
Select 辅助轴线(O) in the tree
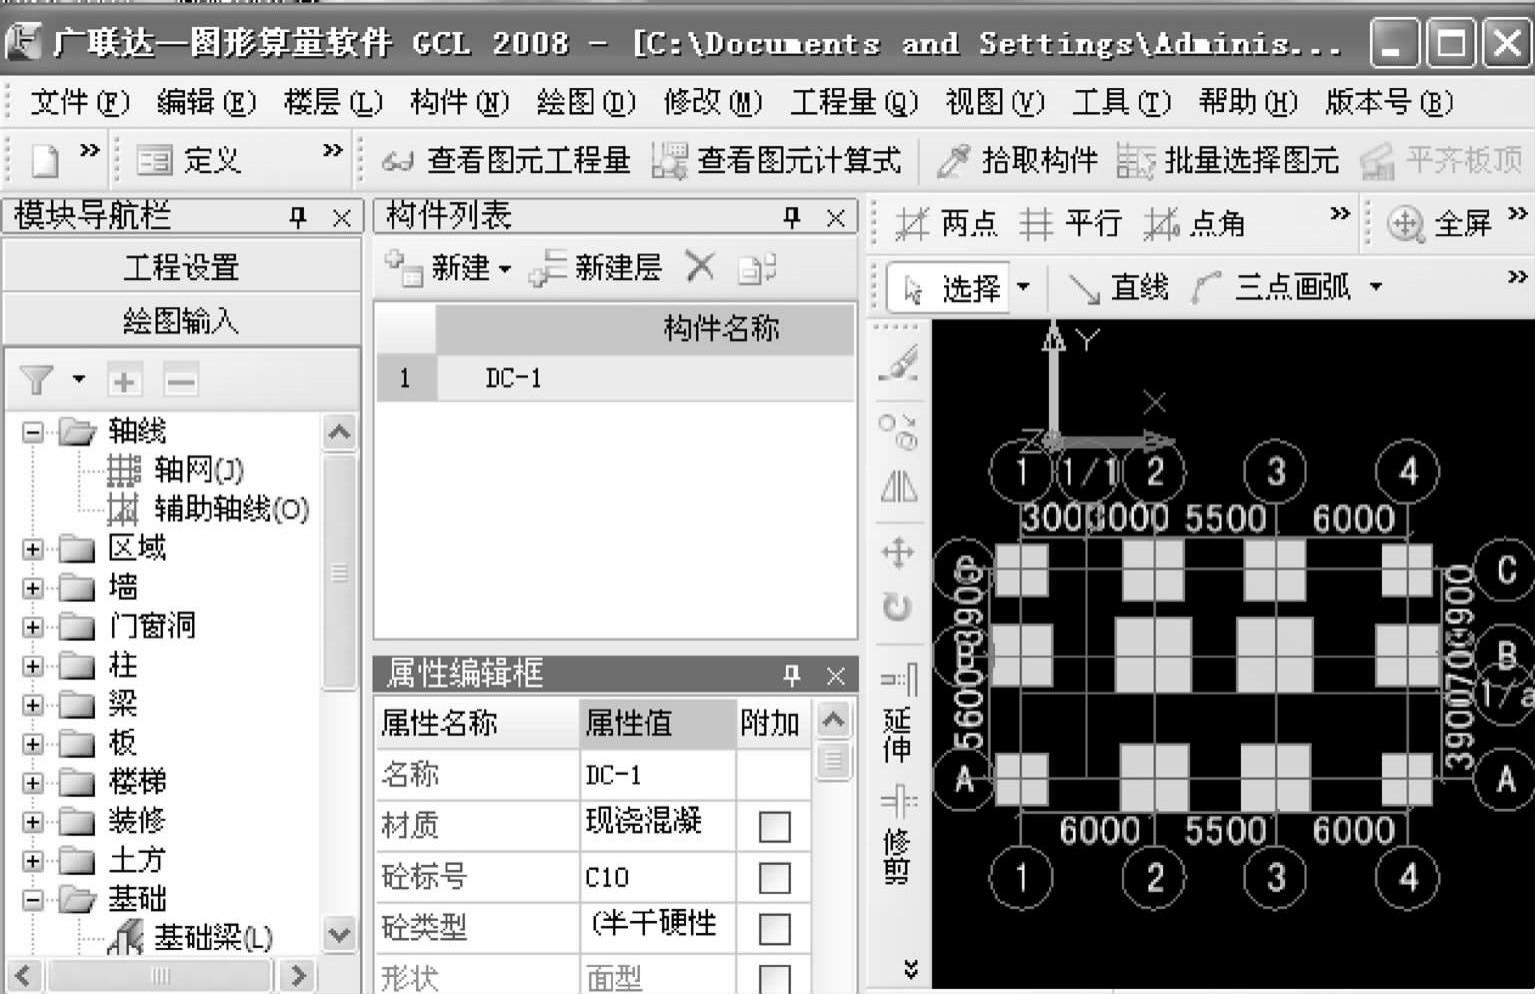tap(209, 509)
